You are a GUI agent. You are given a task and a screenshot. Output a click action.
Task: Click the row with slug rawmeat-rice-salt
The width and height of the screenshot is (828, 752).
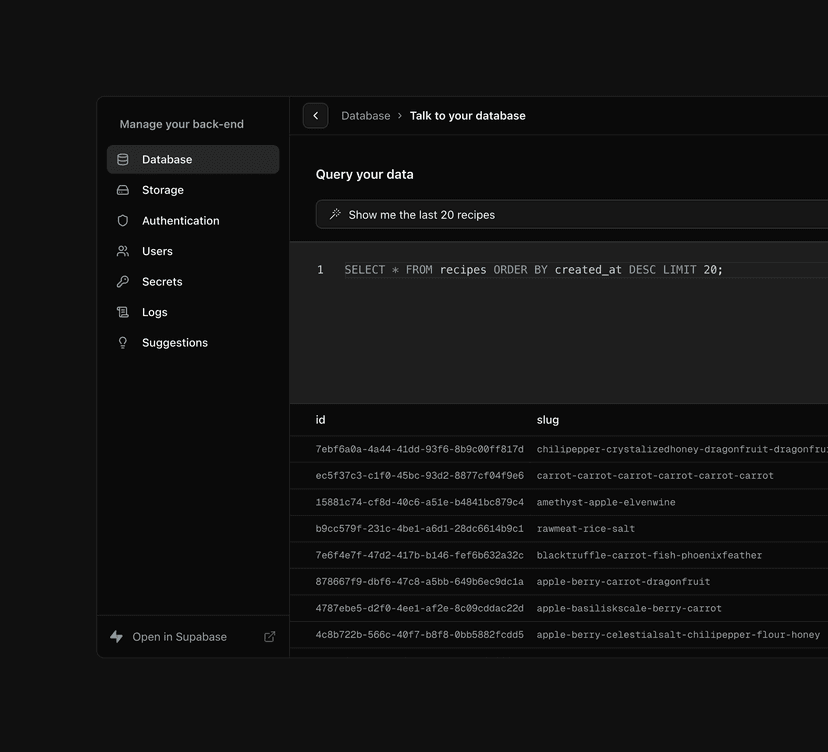click(x=500, y=528)
